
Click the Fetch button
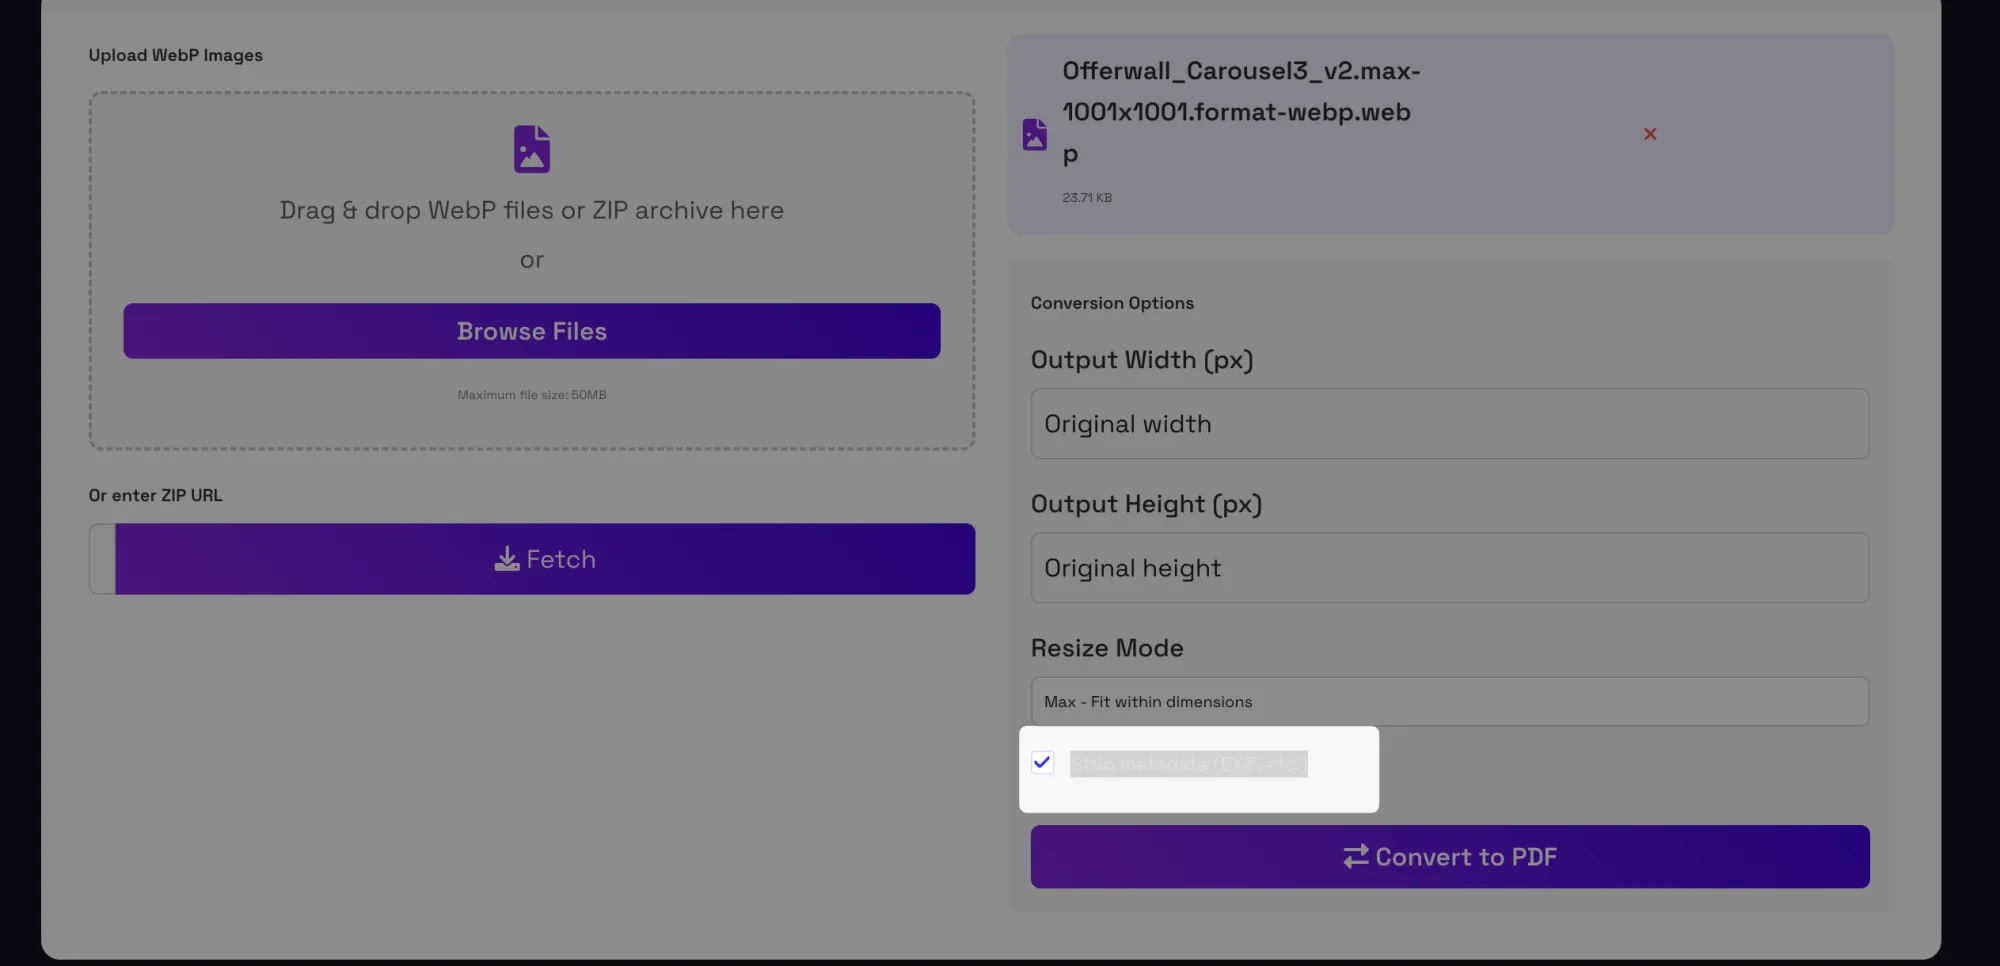pyautogui.click(x=545, y=559)
